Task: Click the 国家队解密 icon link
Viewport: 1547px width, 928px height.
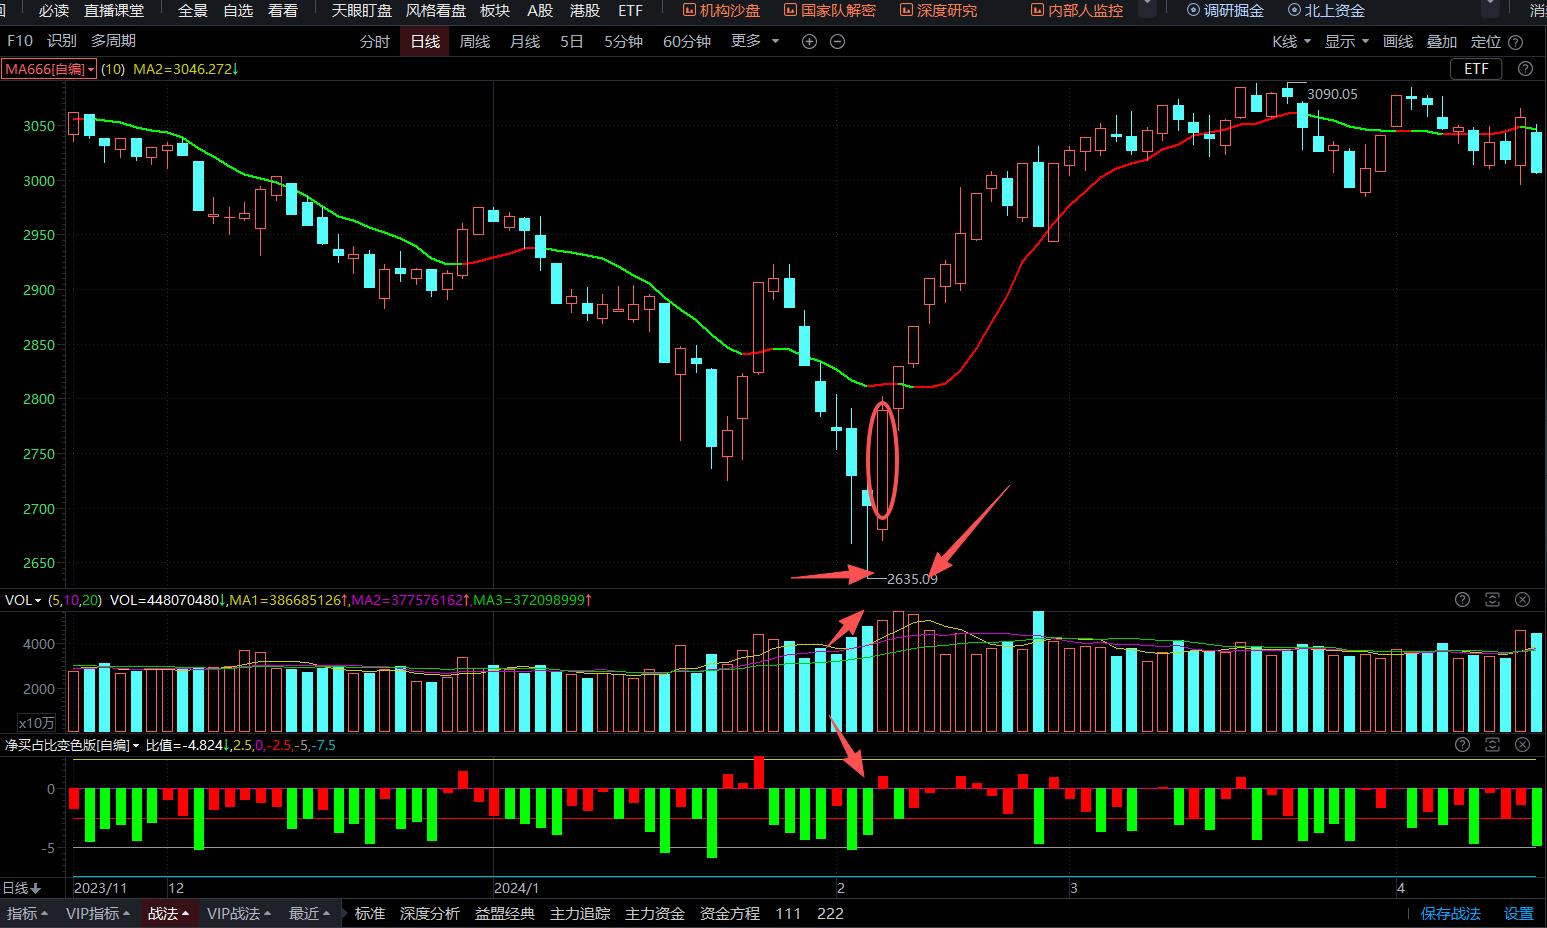Action: 829,10
